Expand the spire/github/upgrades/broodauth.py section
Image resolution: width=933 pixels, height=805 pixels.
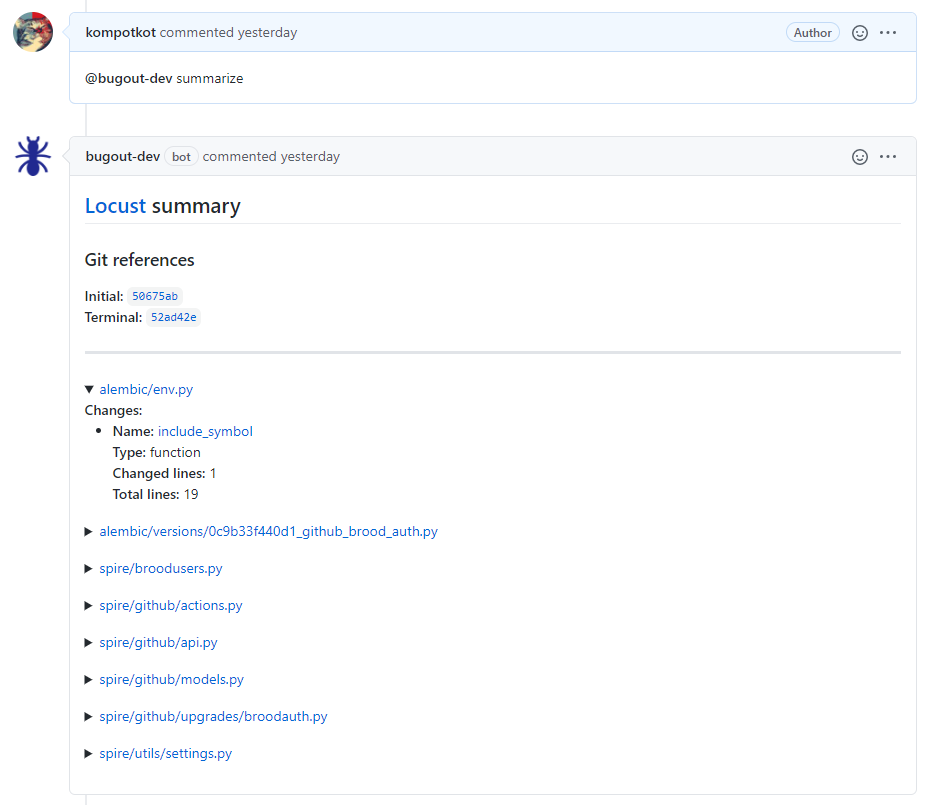pos(89,716)
